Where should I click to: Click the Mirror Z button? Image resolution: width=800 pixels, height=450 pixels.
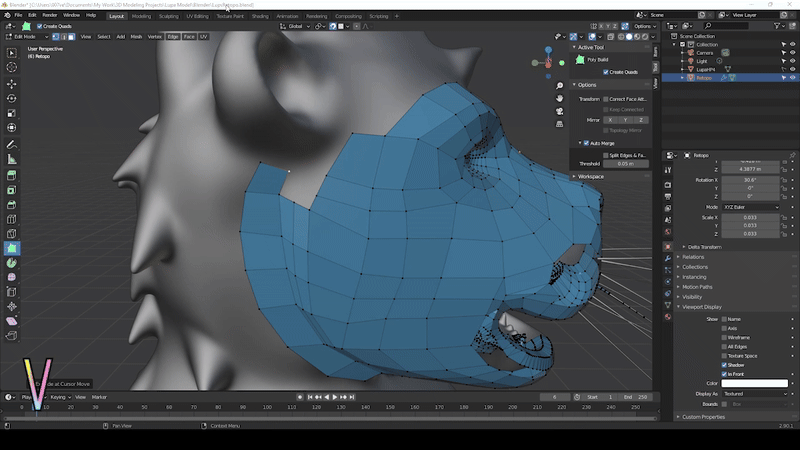641,120
